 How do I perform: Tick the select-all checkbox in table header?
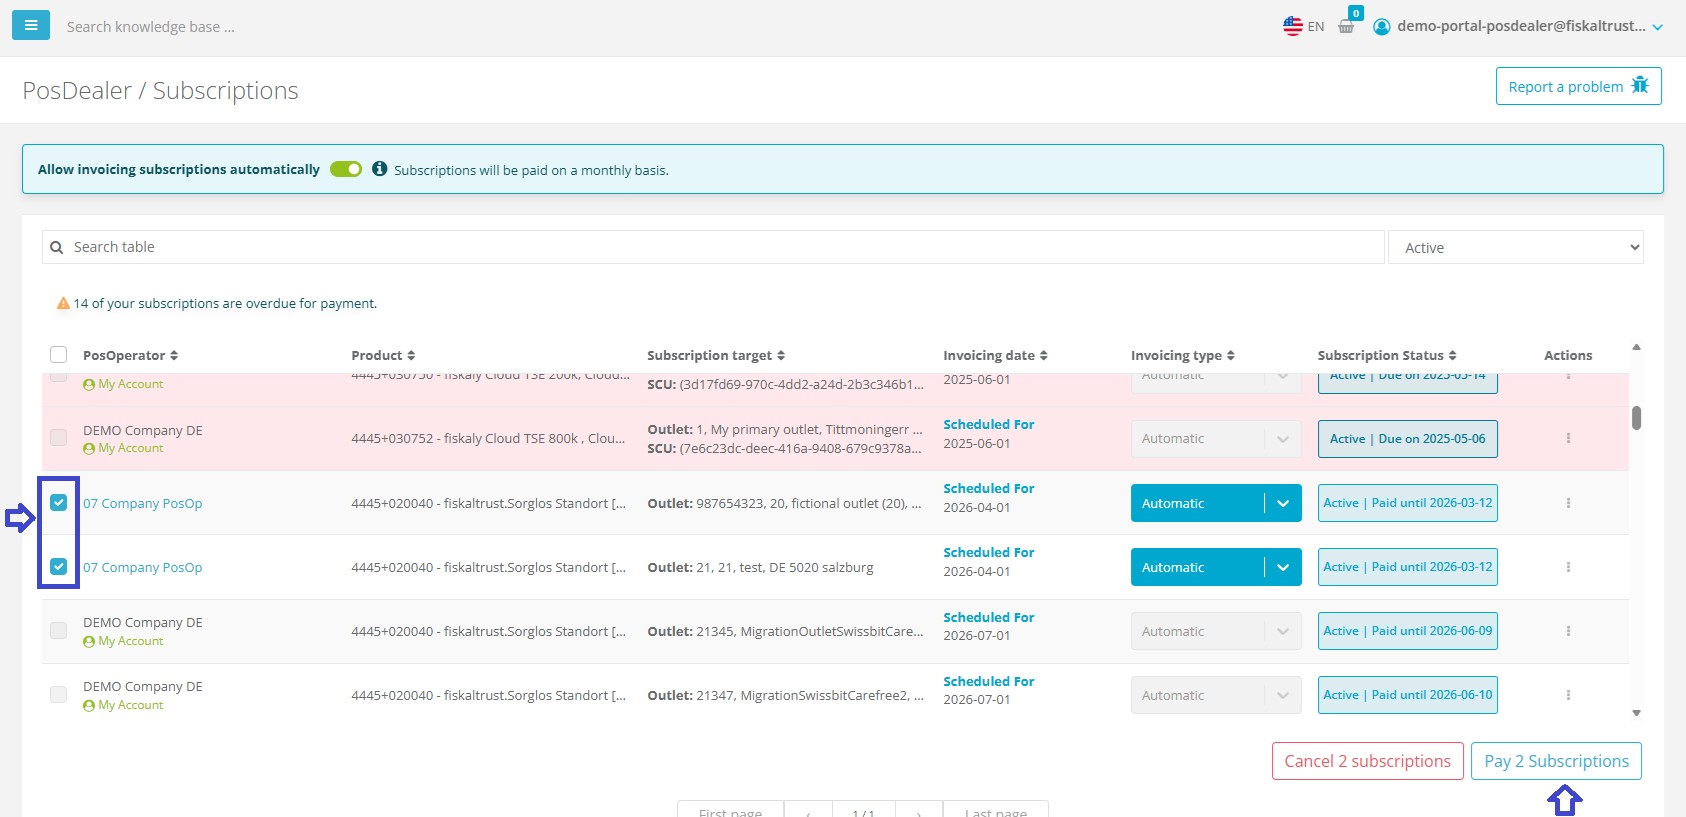coord(59,355)
